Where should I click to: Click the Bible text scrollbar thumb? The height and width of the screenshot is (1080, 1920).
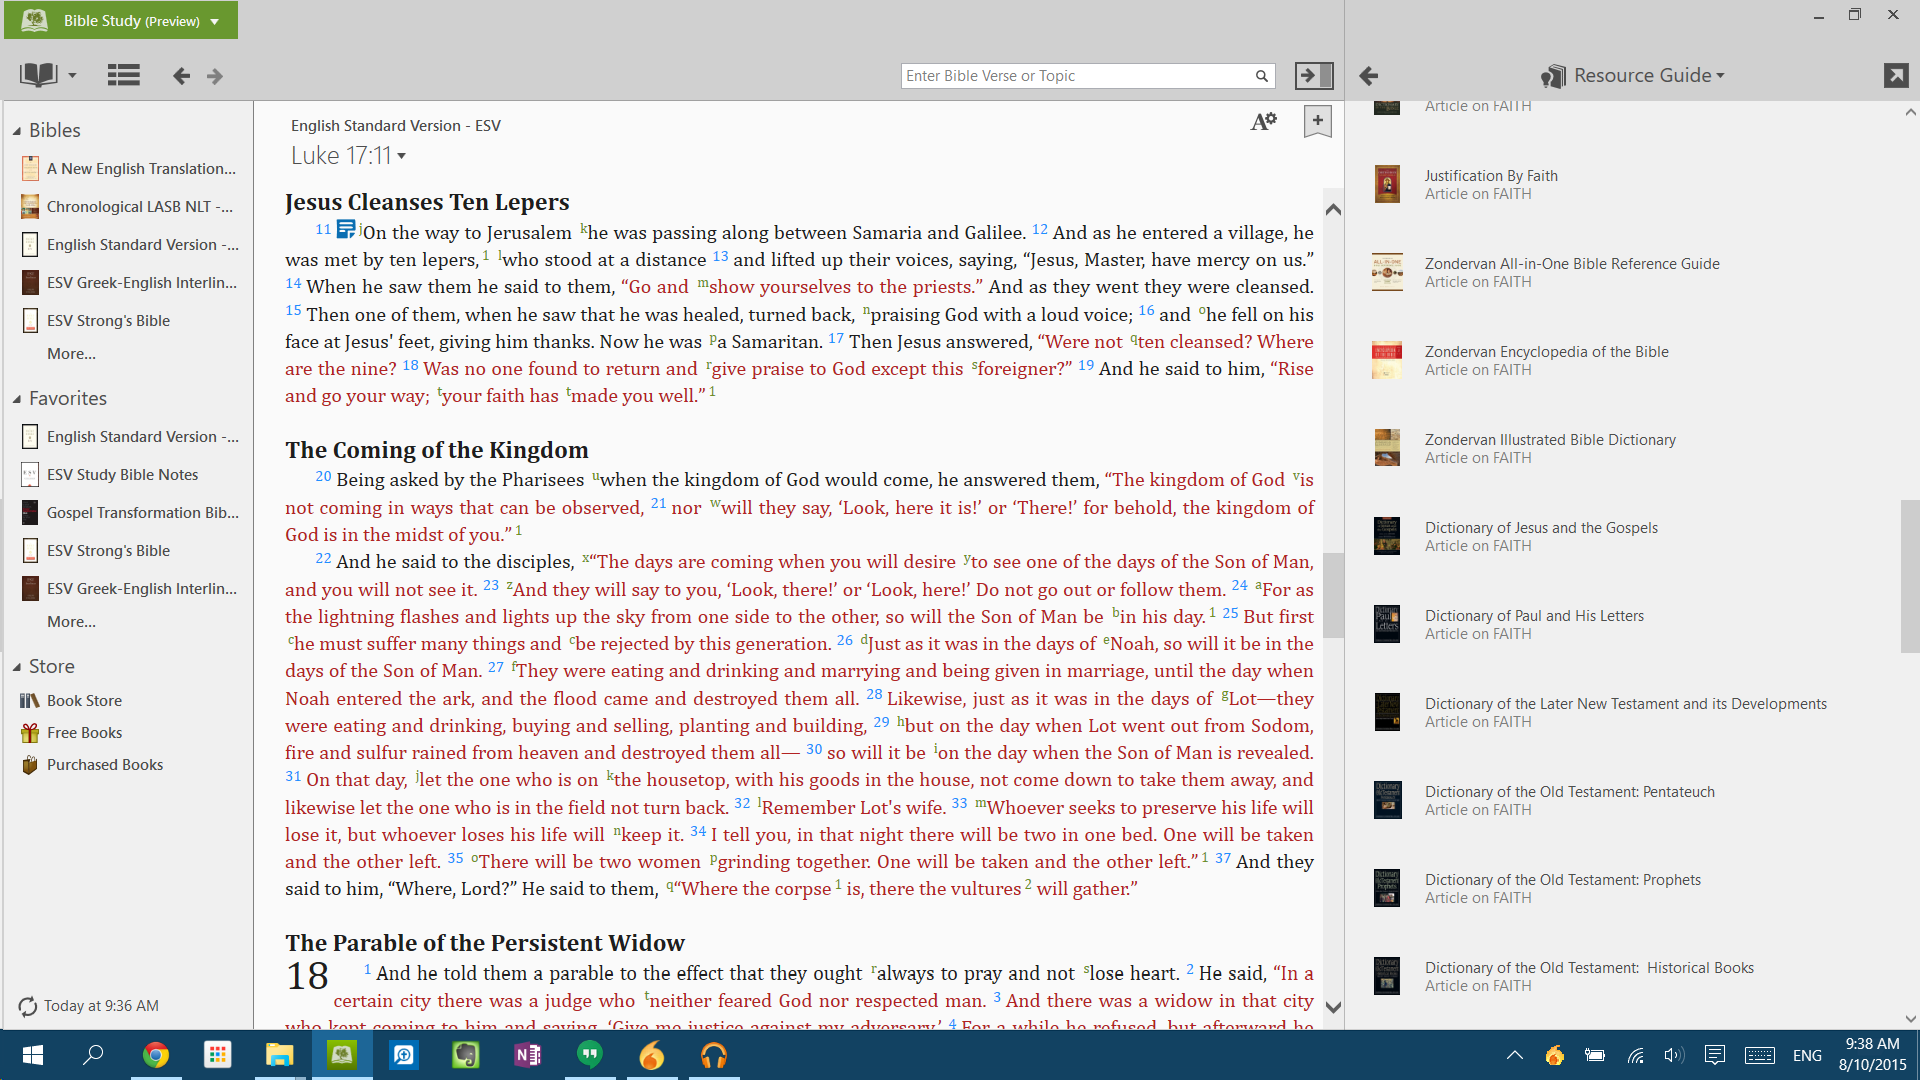coord(1333,595)
